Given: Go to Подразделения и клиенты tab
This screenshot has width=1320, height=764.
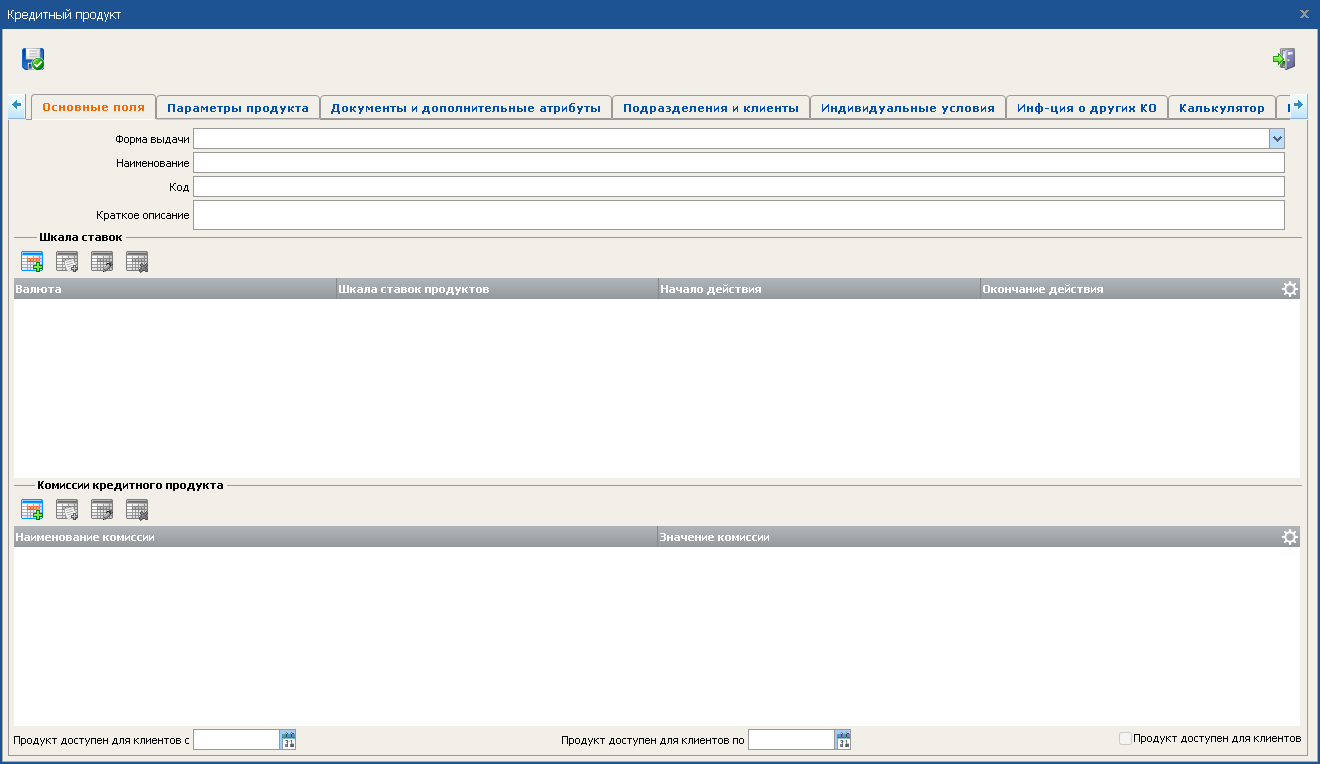Looking at the screenshot, I should pos(711,108).
